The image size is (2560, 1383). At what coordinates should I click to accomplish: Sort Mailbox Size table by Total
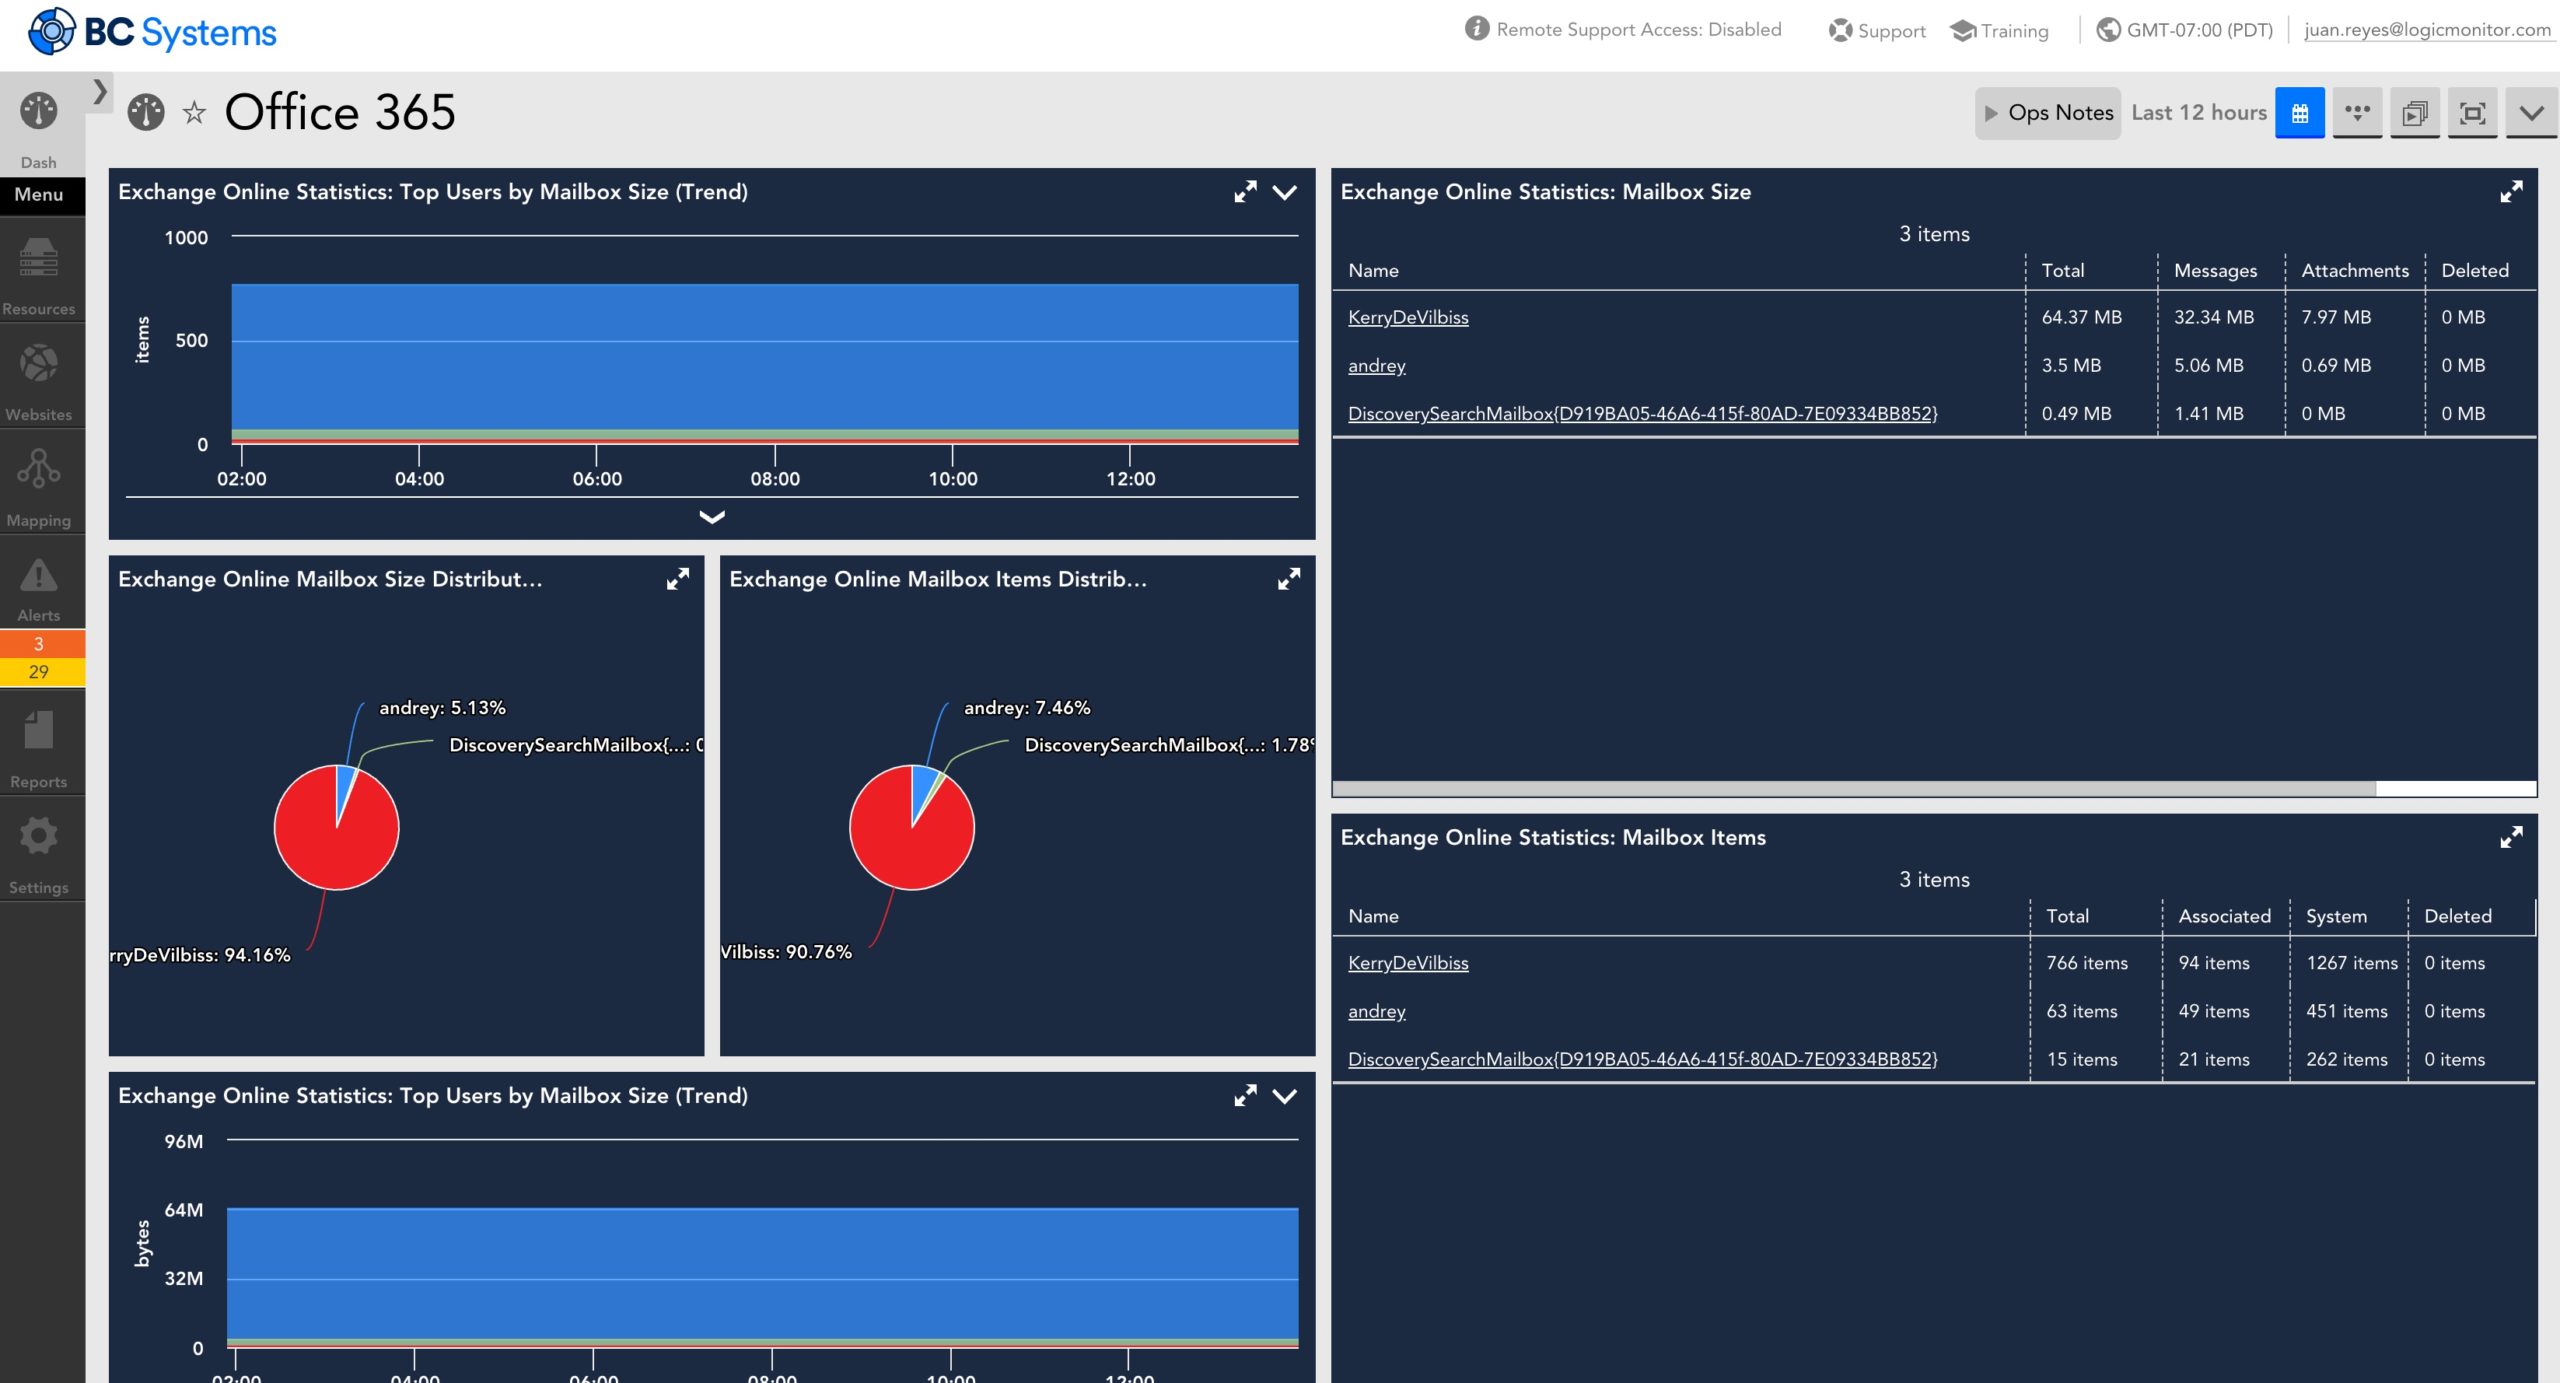point(2063,271)
